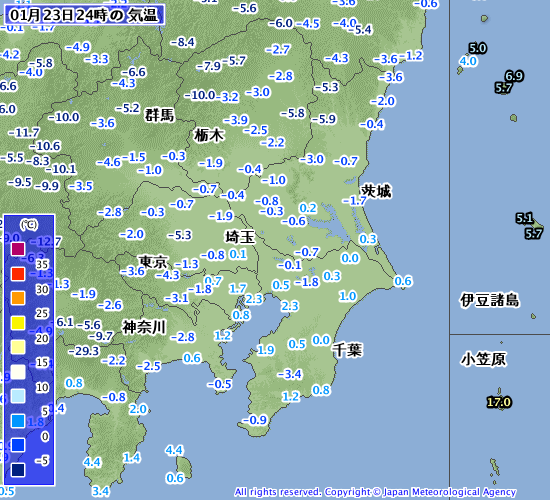Screen dimensions: 550x500
Task: Click the −4.6 temperature reading
Action: click(x=109, y=162)
